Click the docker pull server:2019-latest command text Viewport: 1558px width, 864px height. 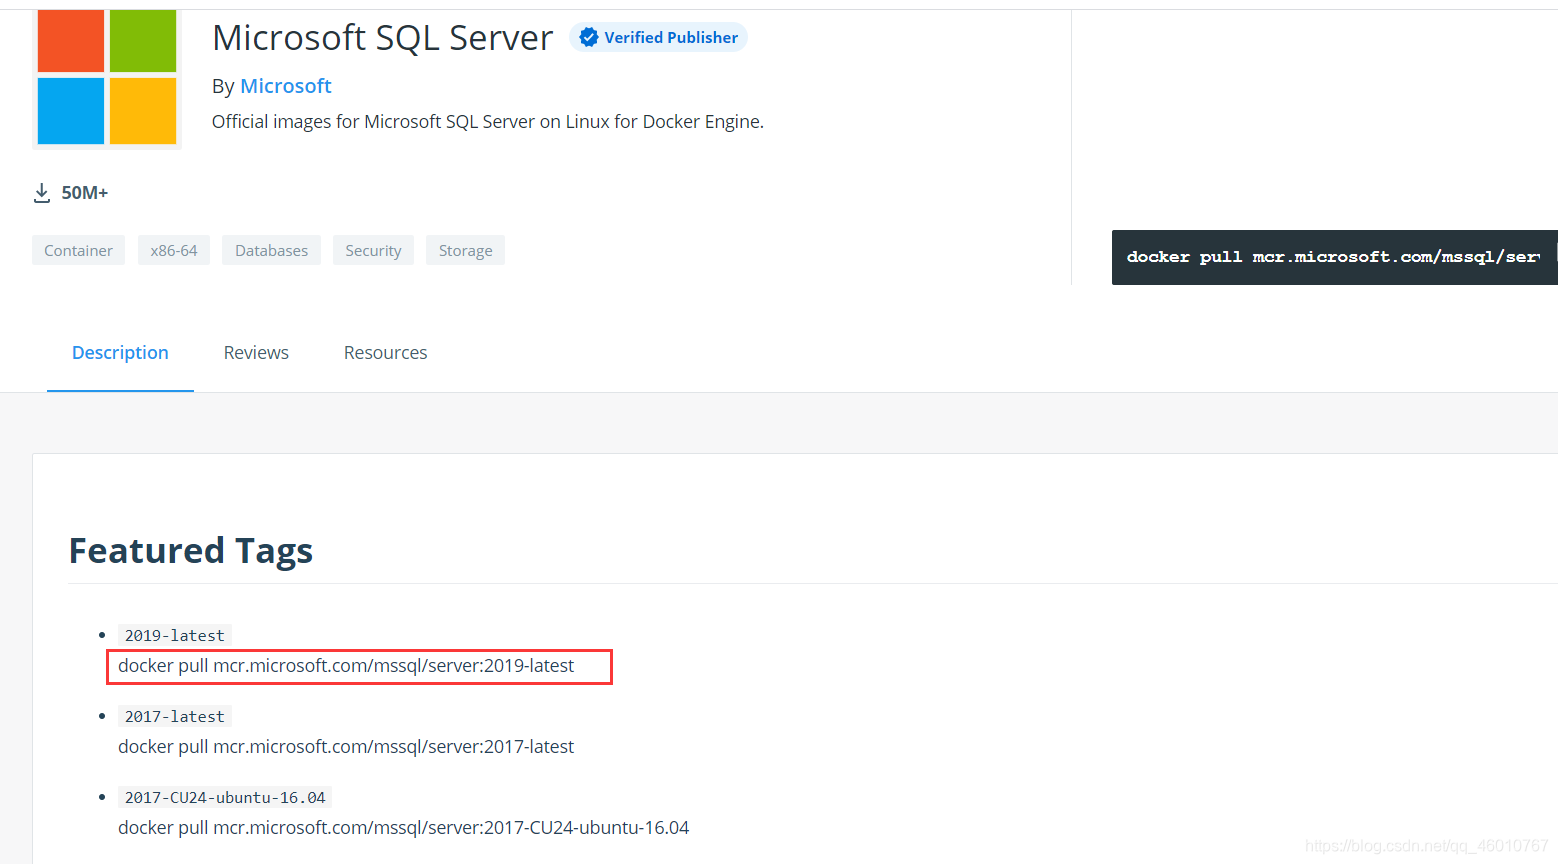(x=346, y=666)
